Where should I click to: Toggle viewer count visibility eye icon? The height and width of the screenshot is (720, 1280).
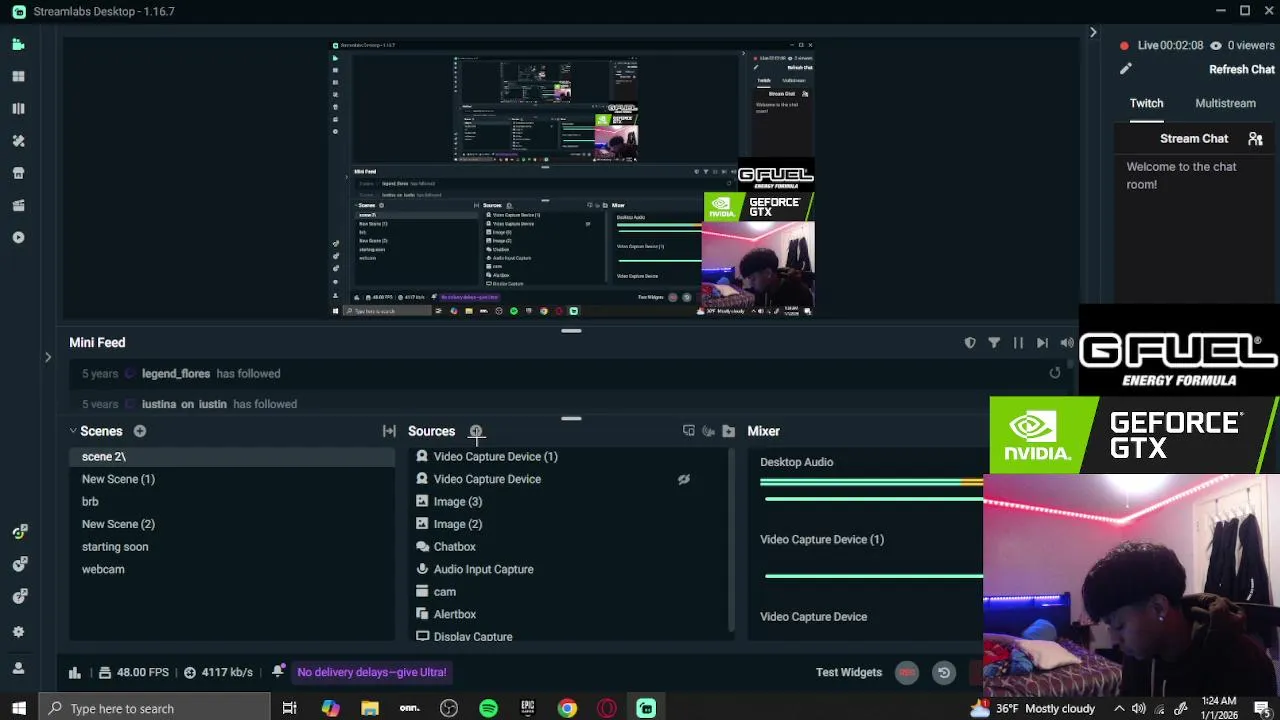click(x=1216, y=45)
